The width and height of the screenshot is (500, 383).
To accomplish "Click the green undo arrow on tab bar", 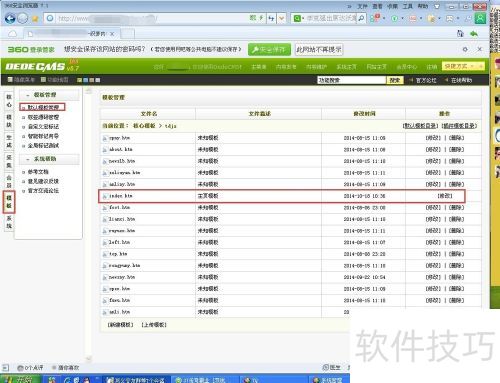I will 474,33.
